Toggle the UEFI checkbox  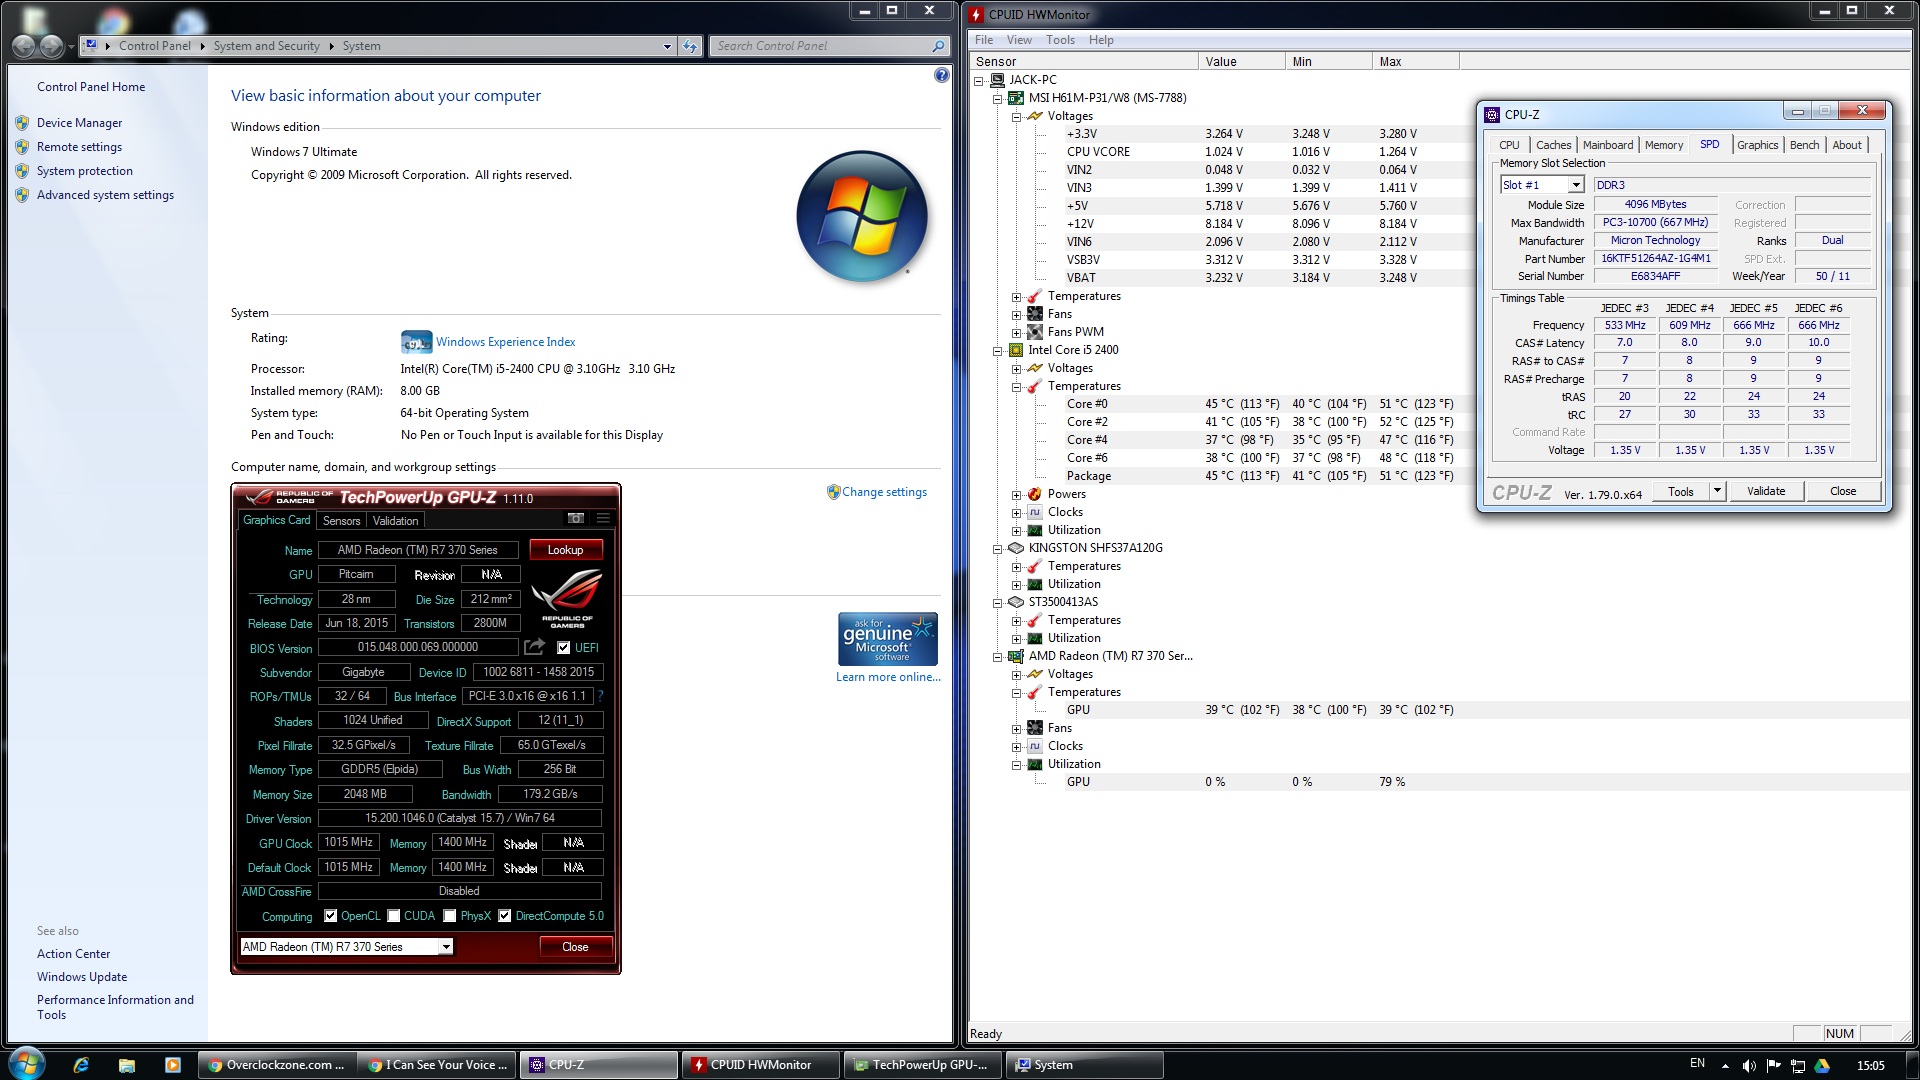[x=563, y=648]
